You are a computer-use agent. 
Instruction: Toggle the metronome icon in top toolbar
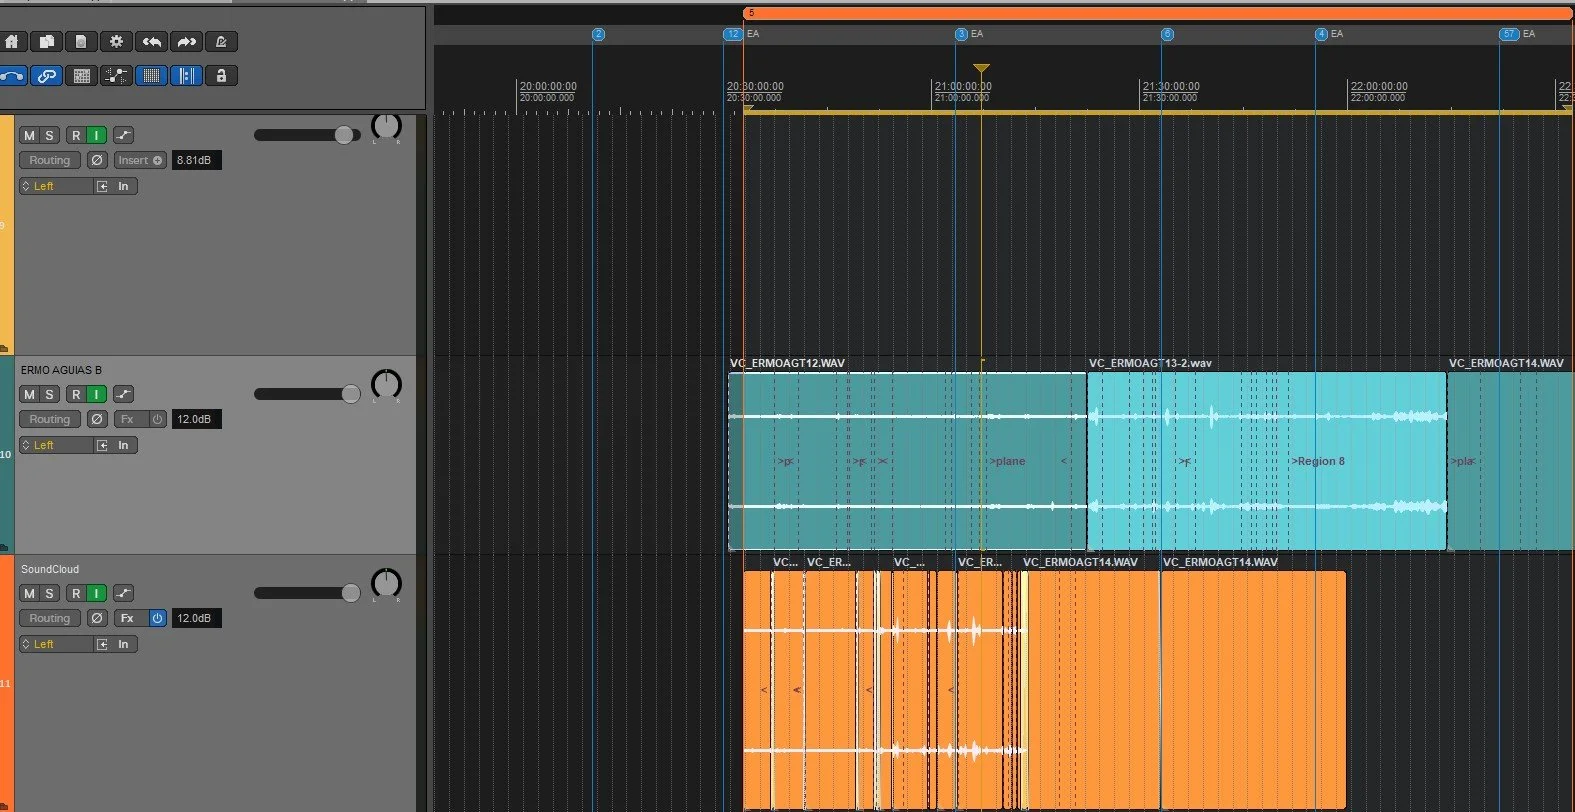coord(222,41)
